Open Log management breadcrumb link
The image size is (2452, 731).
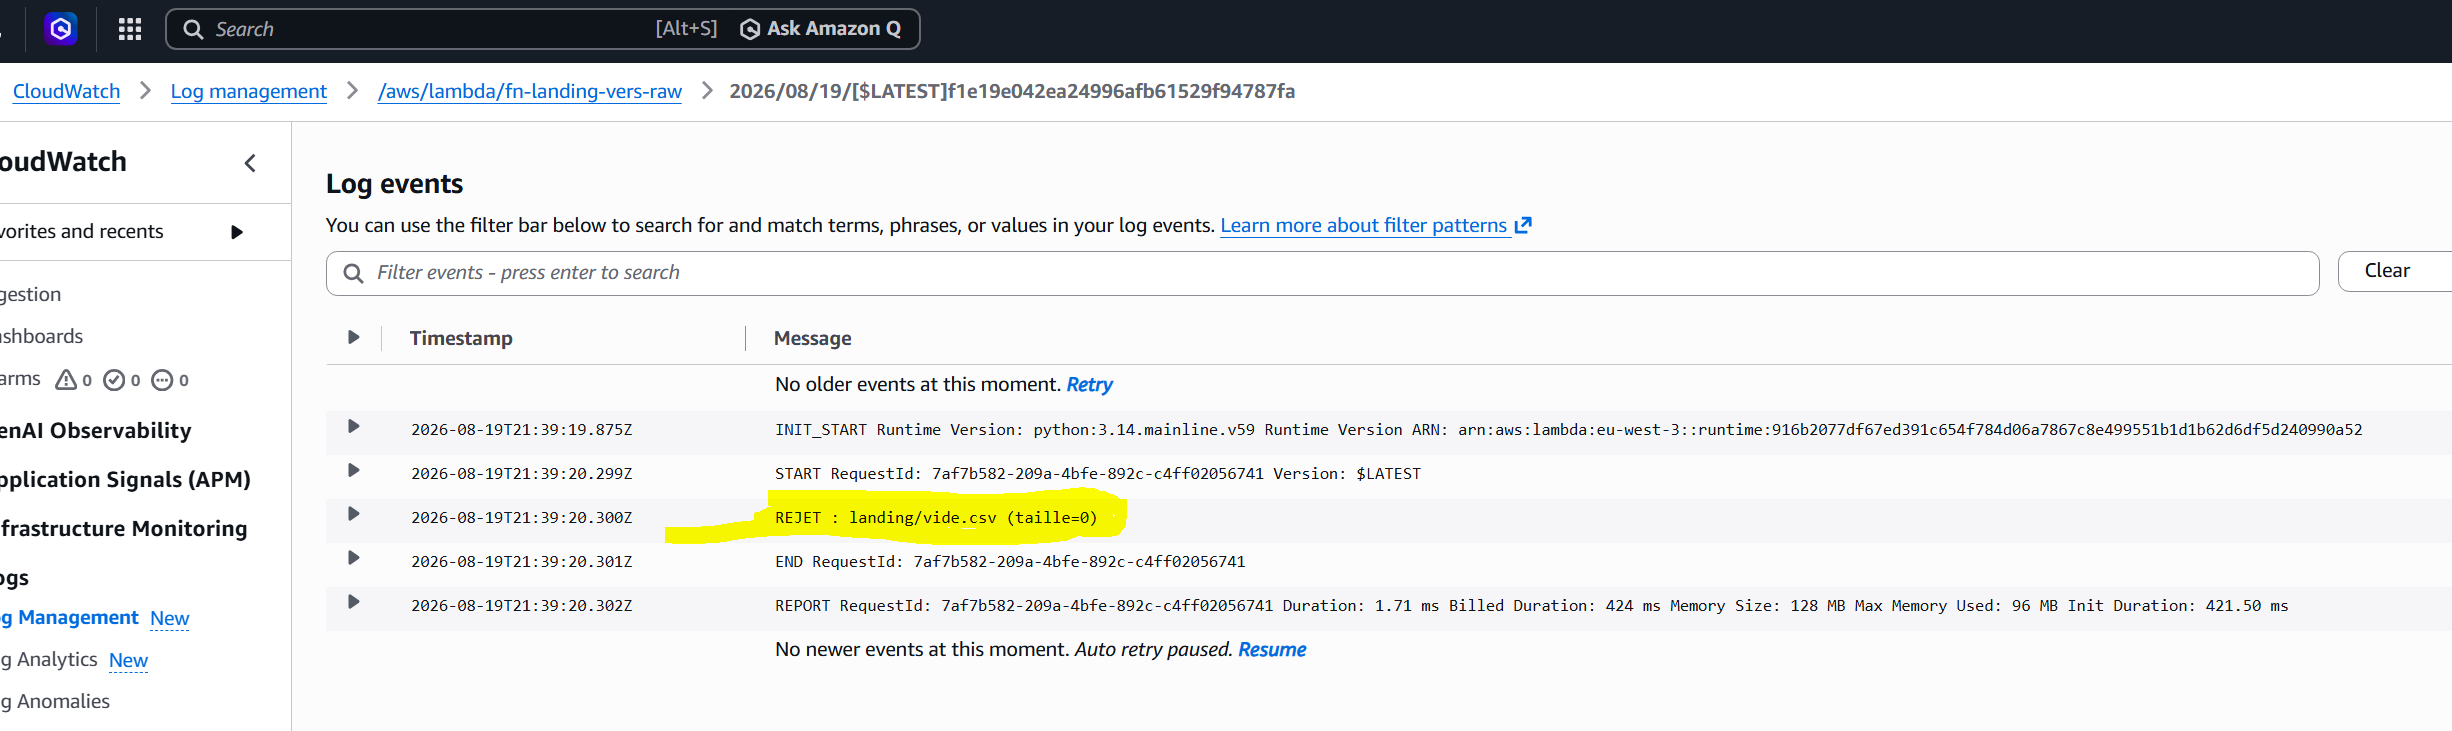click(249, 91)
